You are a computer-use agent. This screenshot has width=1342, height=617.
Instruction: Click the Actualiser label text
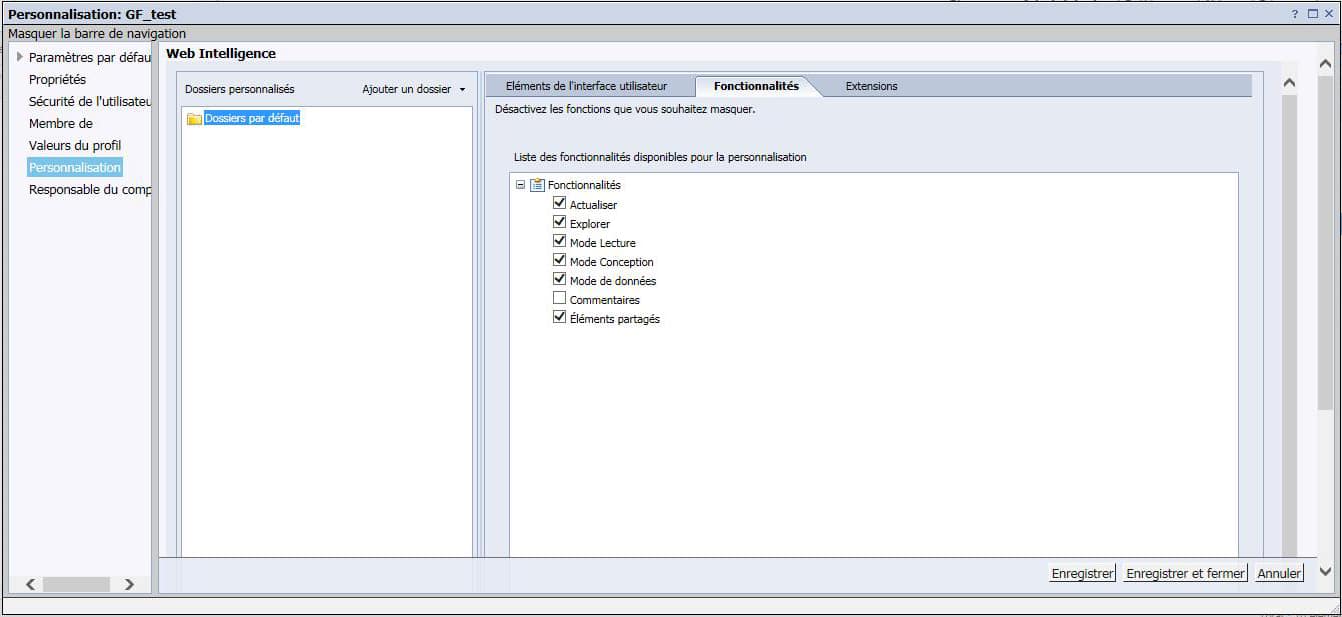[x=593, y=205]
